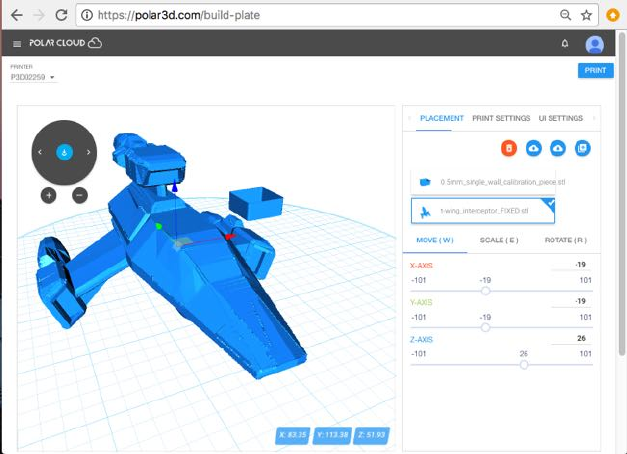The image size is (627, 454).
Task: Zoom in with the plus button
Action: point(49,195)
